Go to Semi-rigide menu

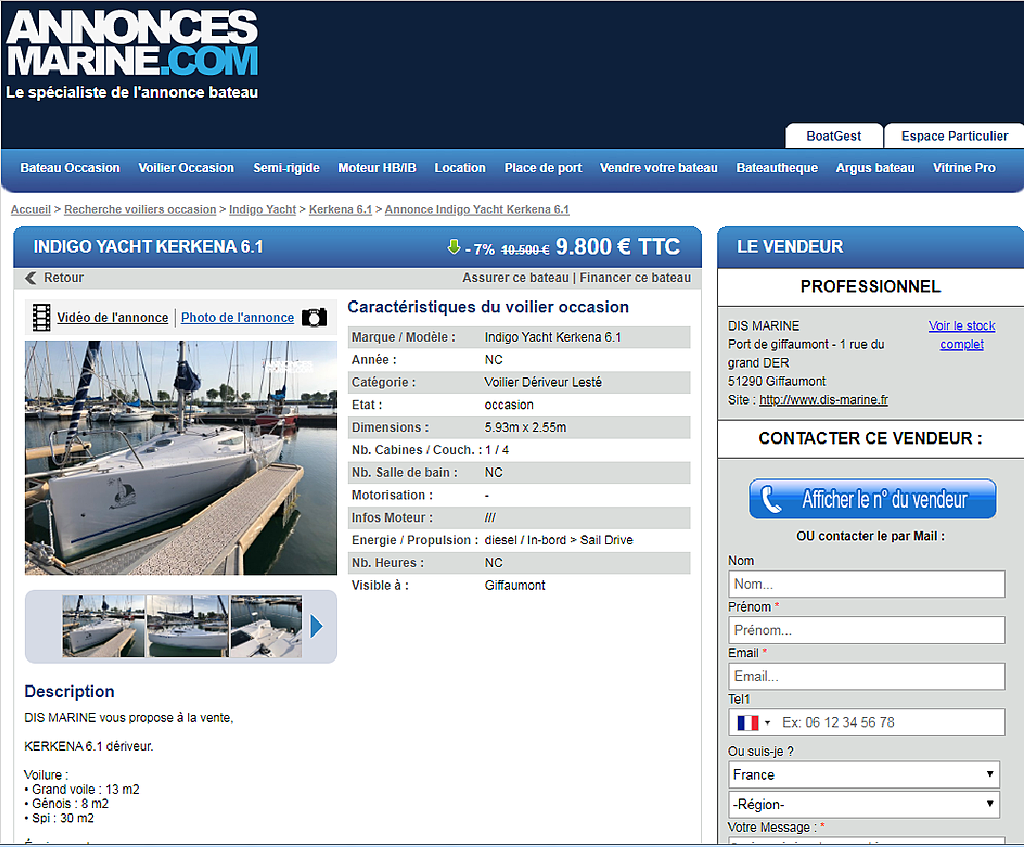coord(286,168)
